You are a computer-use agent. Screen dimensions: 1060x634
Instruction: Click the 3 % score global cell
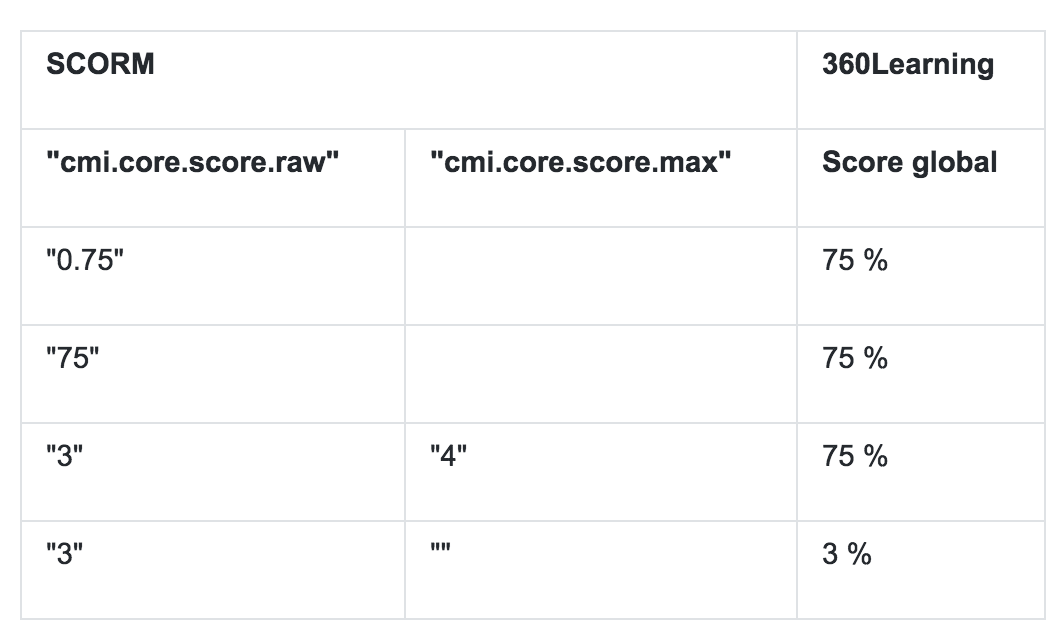tap(847, 555)
